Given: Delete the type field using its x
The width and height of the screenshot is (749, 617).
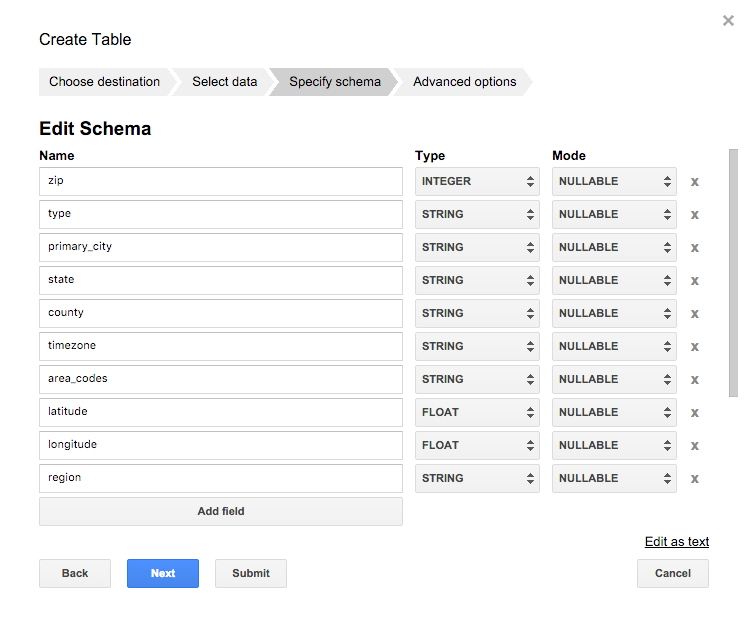Looking at the screenshot, I should point(694,215).
